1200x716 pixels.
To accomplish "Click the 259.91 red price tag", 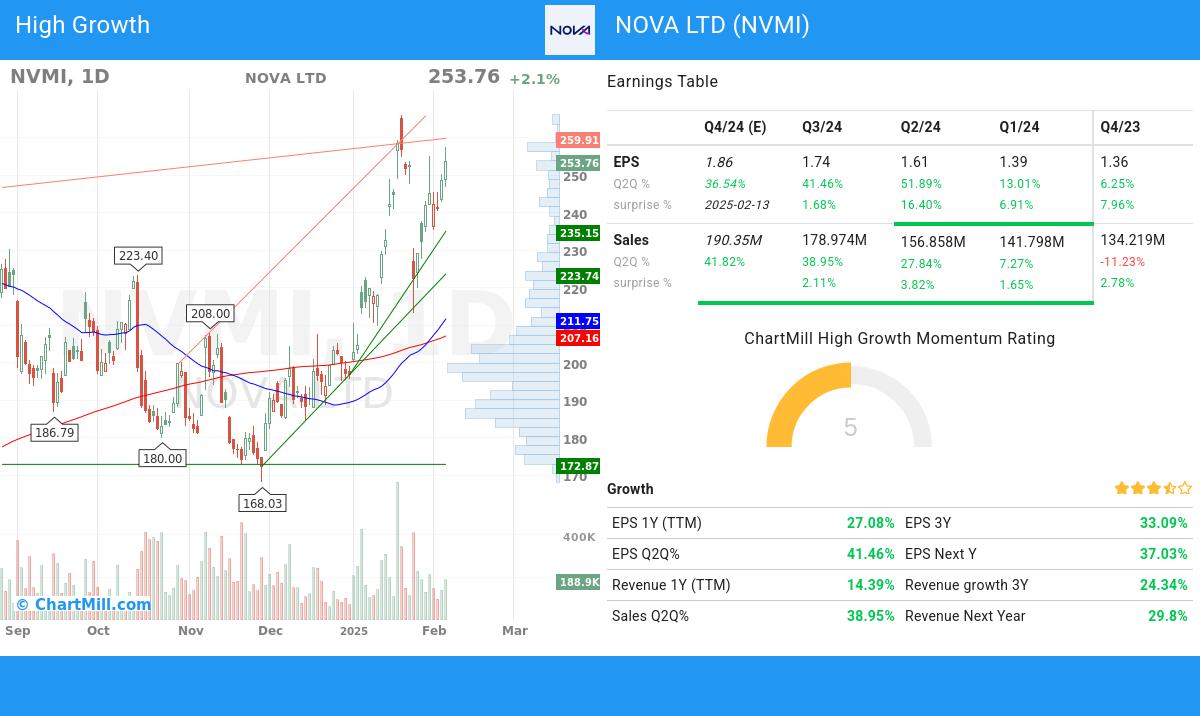I will pos(579,141).
